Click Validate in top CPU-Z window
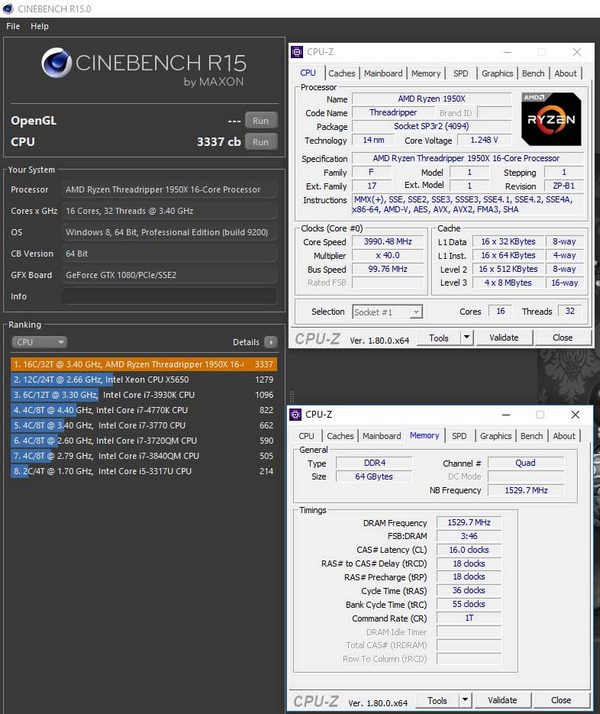Image resolution: width=600 pixels, height=714 pixels. (504, 338)
